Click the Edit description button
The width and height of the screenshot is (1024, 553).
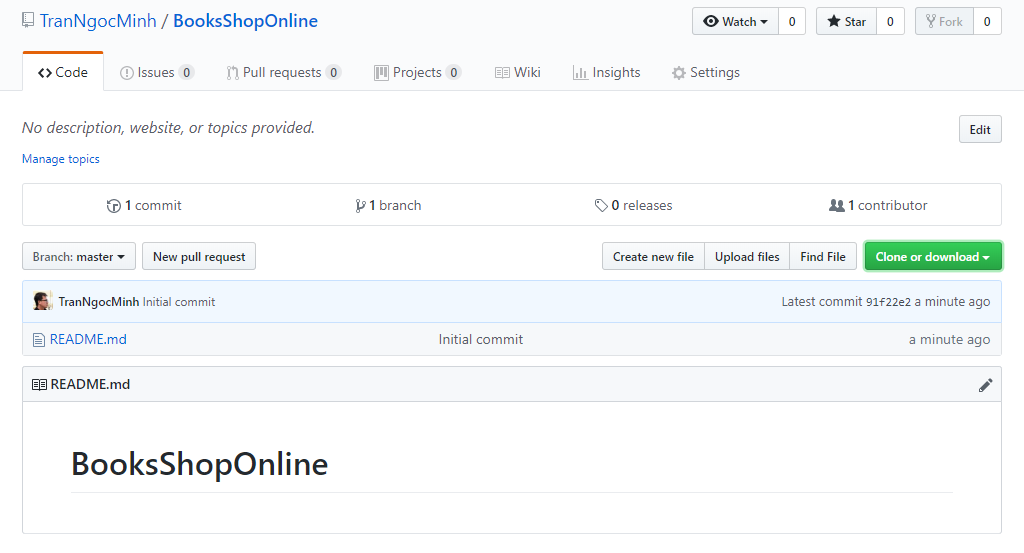(x=980, y=129)
